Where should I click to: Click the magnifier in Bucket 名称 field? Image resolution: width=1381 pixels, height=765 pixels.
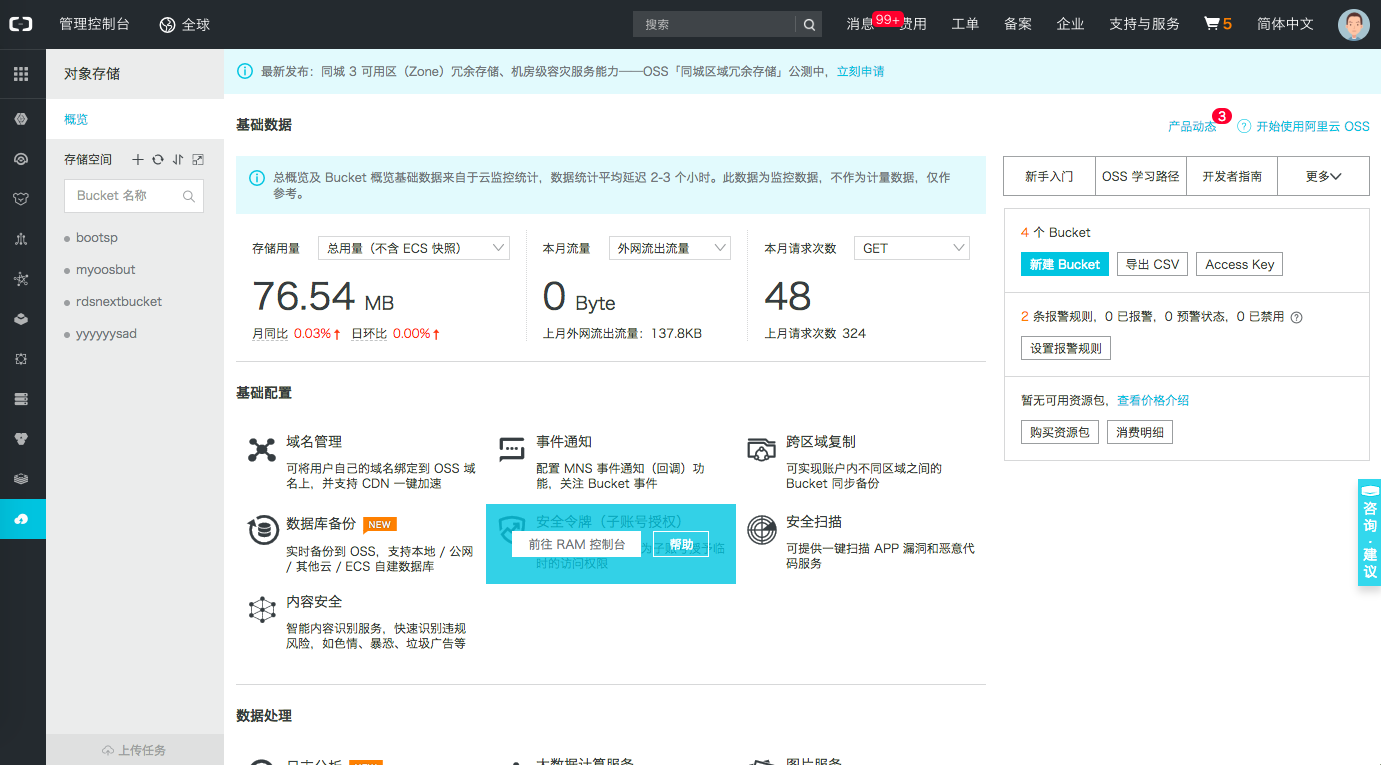tap(189, 196)
